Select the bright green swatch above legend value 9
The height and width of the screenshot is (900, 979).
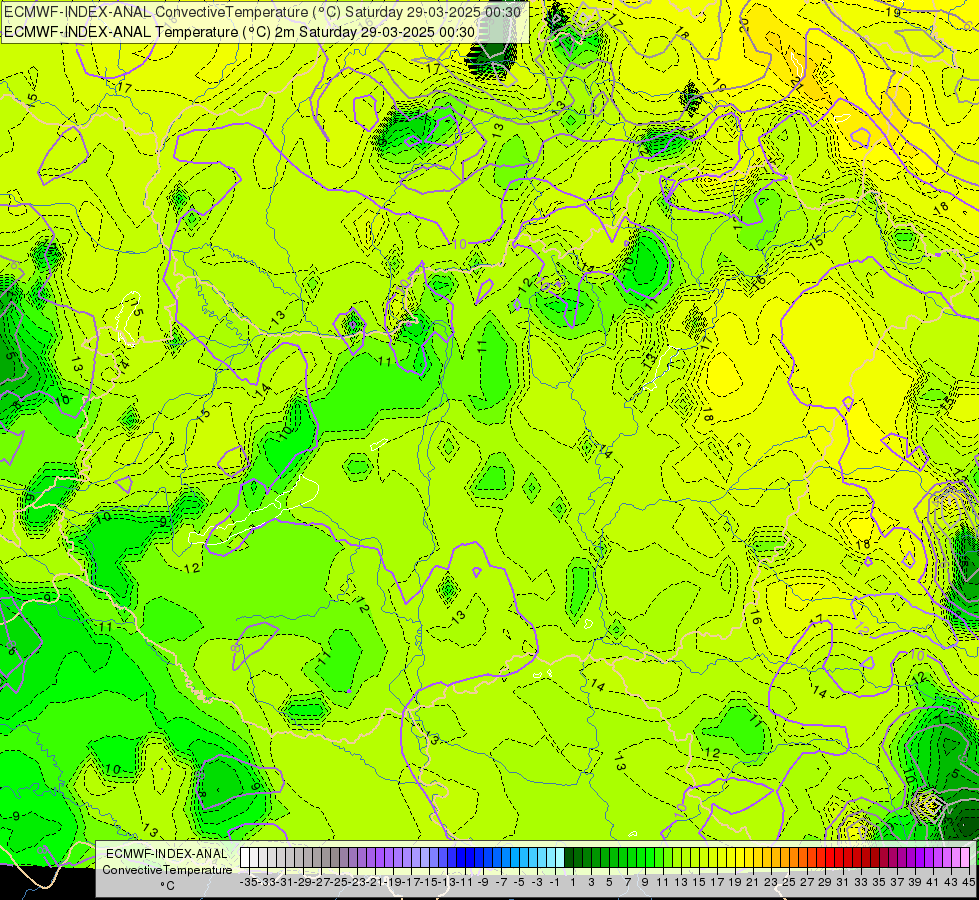click(x=641, y=857)
